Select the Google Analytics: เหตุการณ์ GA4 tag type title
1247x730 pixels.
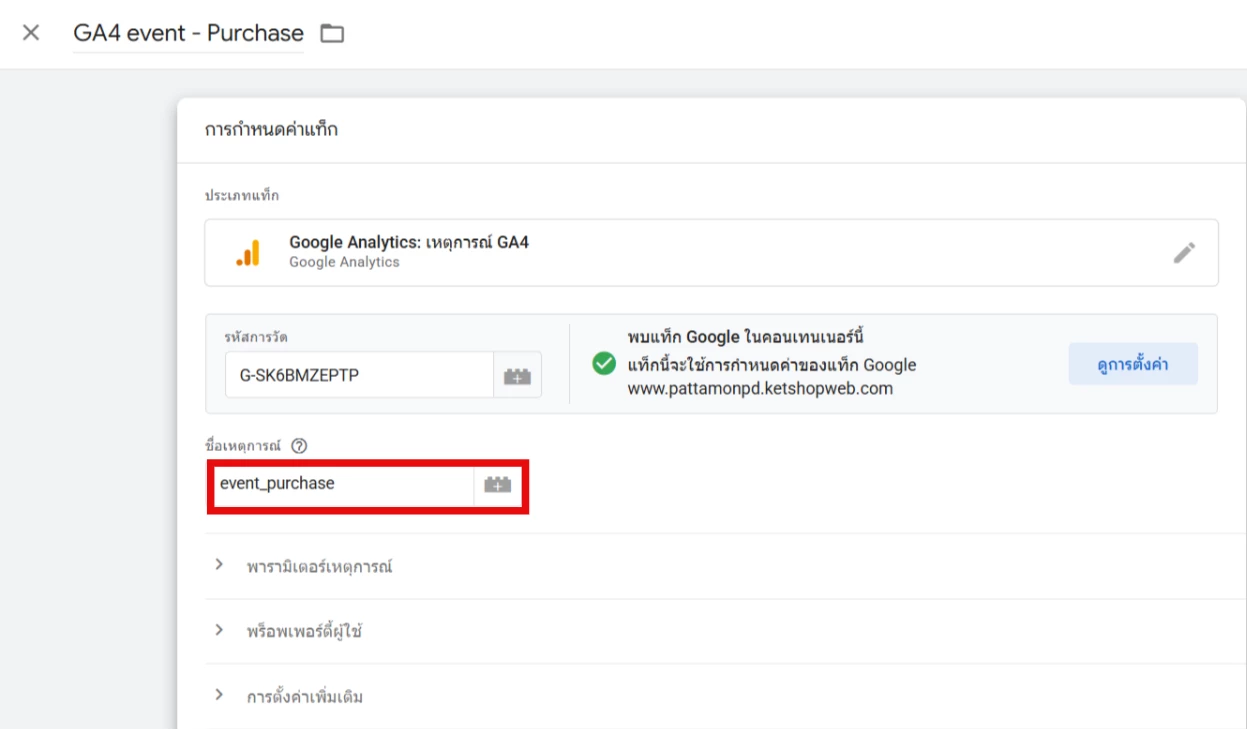click(x=408, y=242)
